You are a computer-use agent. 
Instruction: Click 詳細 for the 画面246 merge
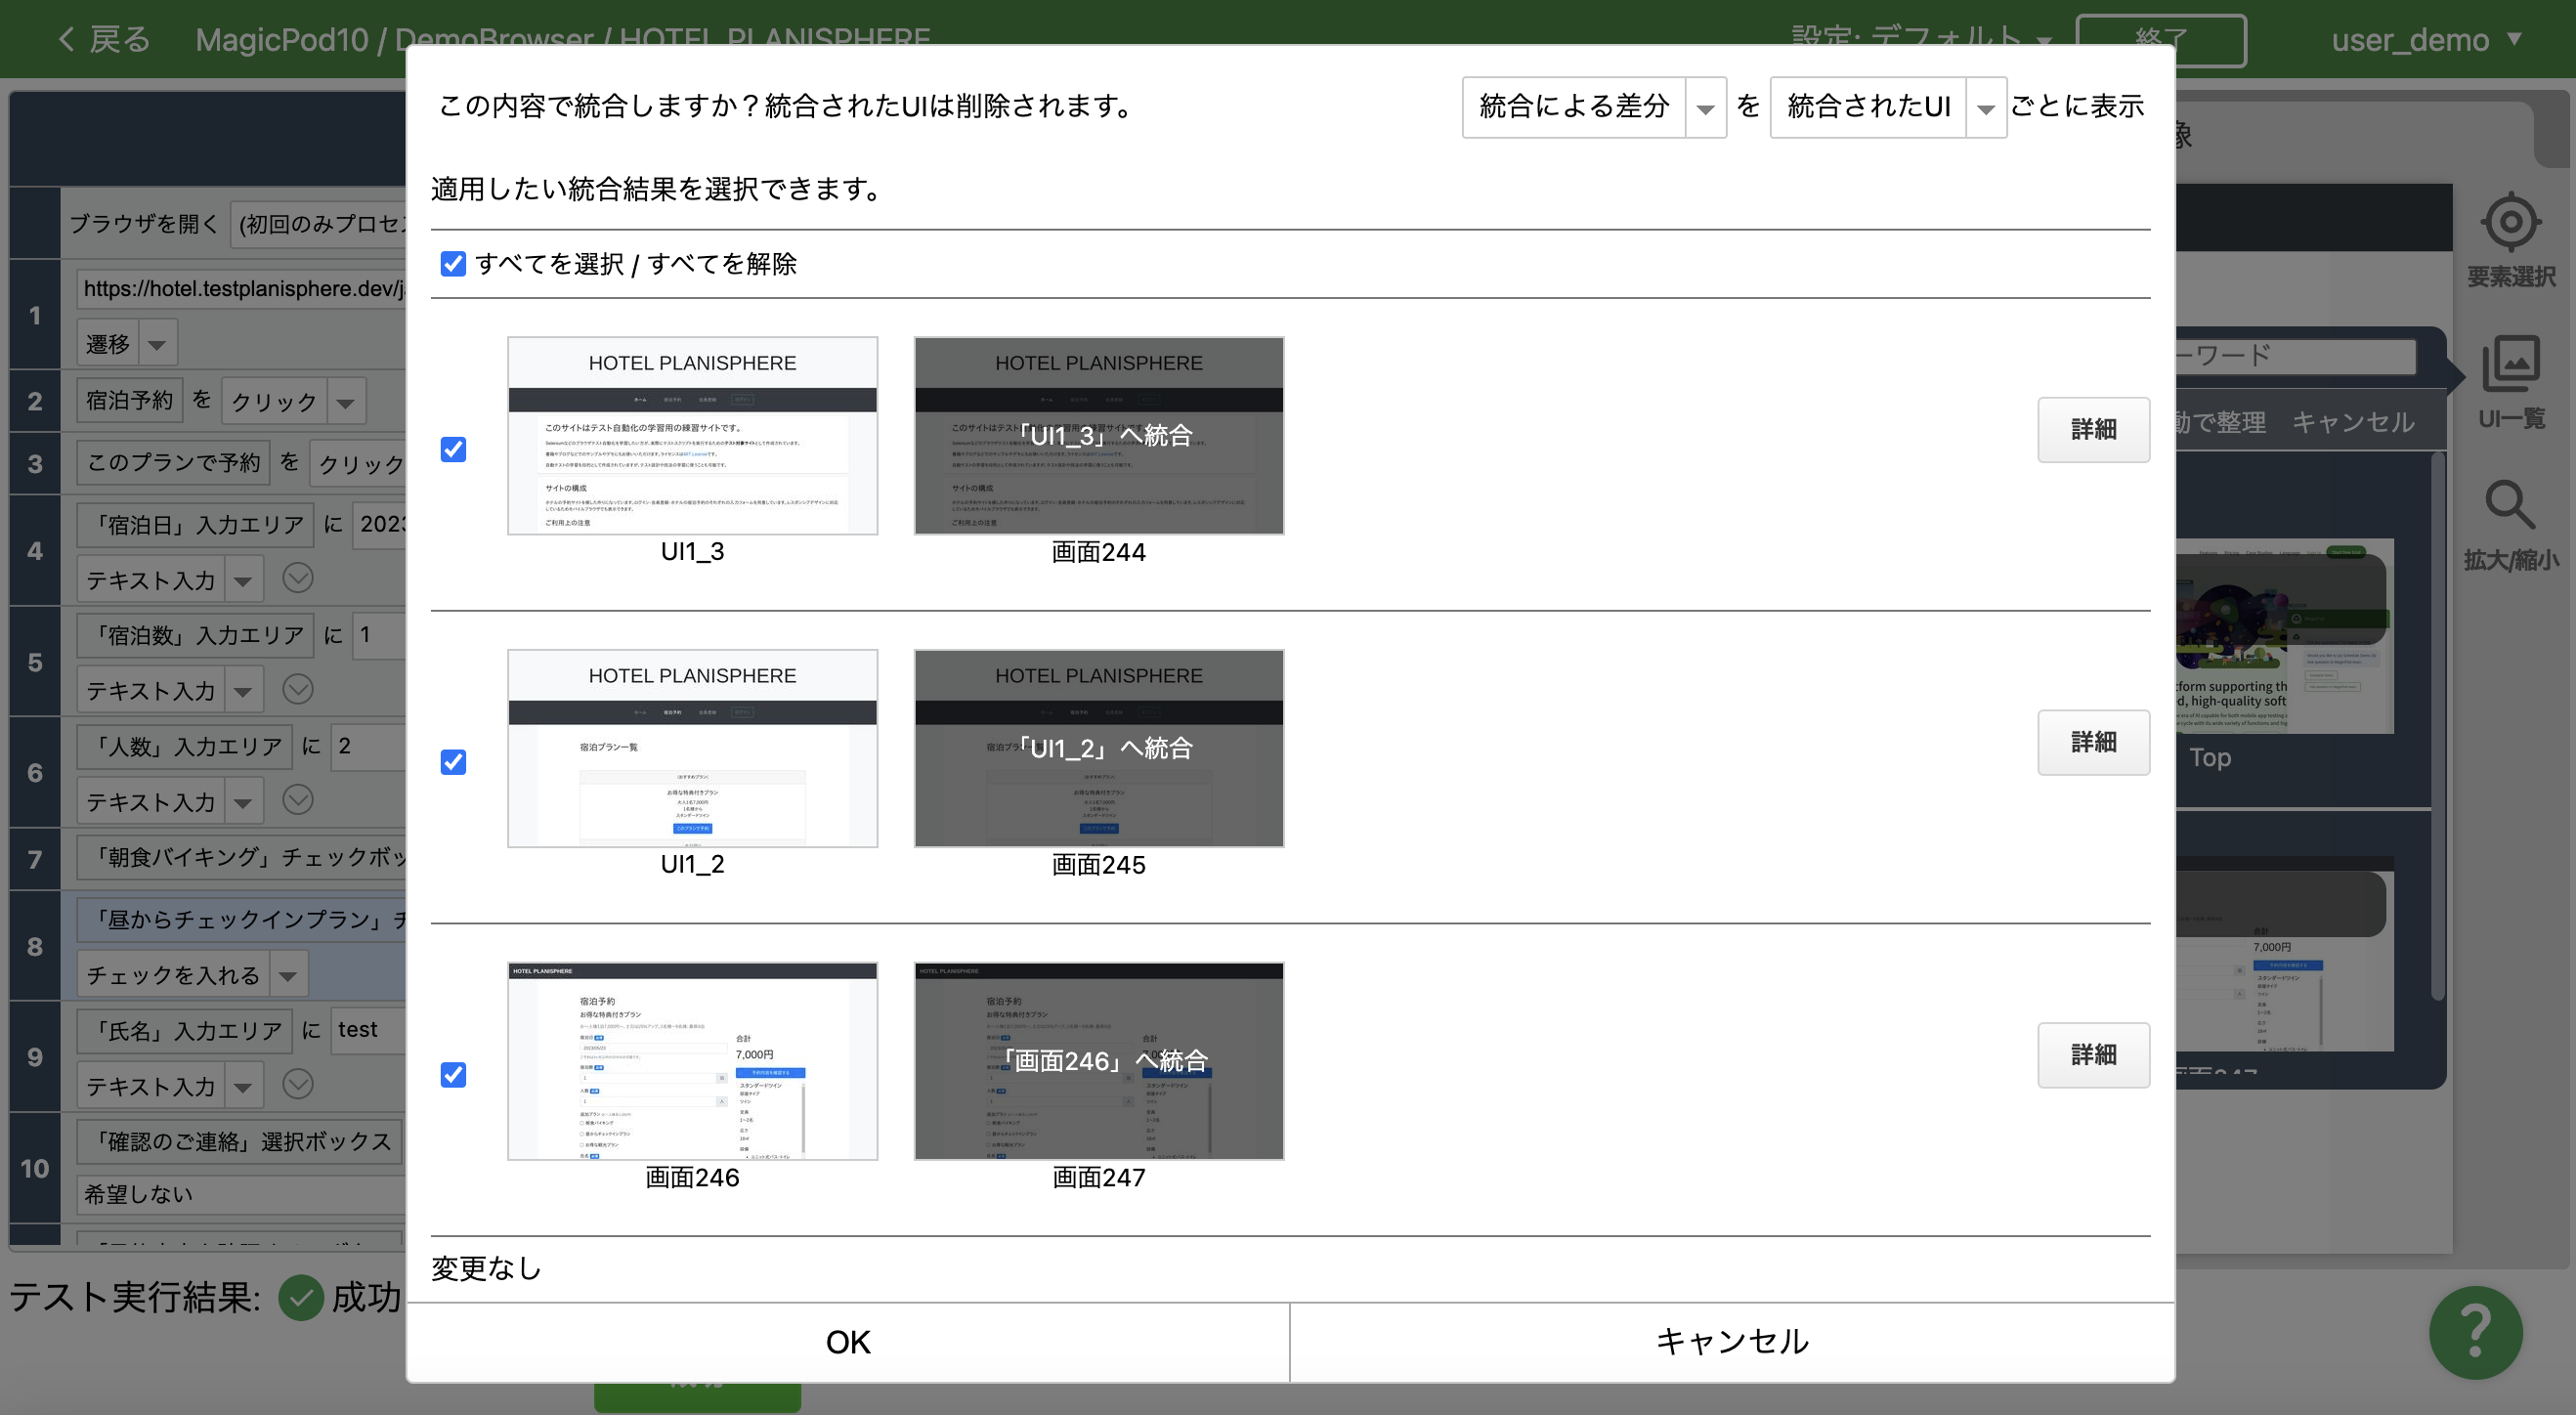click(x=2093, y=1055)
